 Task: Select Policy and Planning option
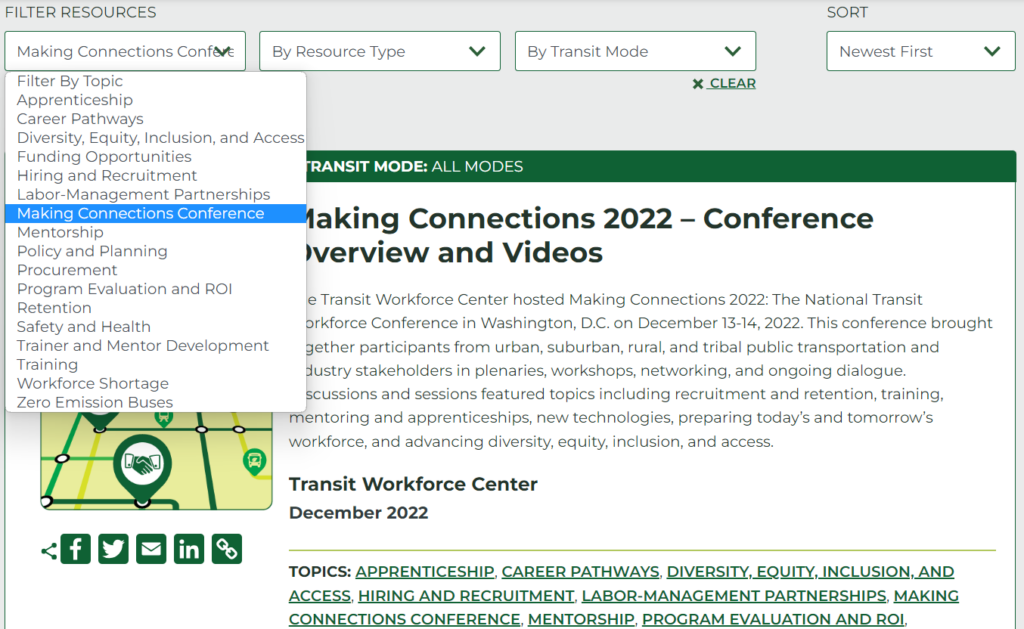(155, 251)
